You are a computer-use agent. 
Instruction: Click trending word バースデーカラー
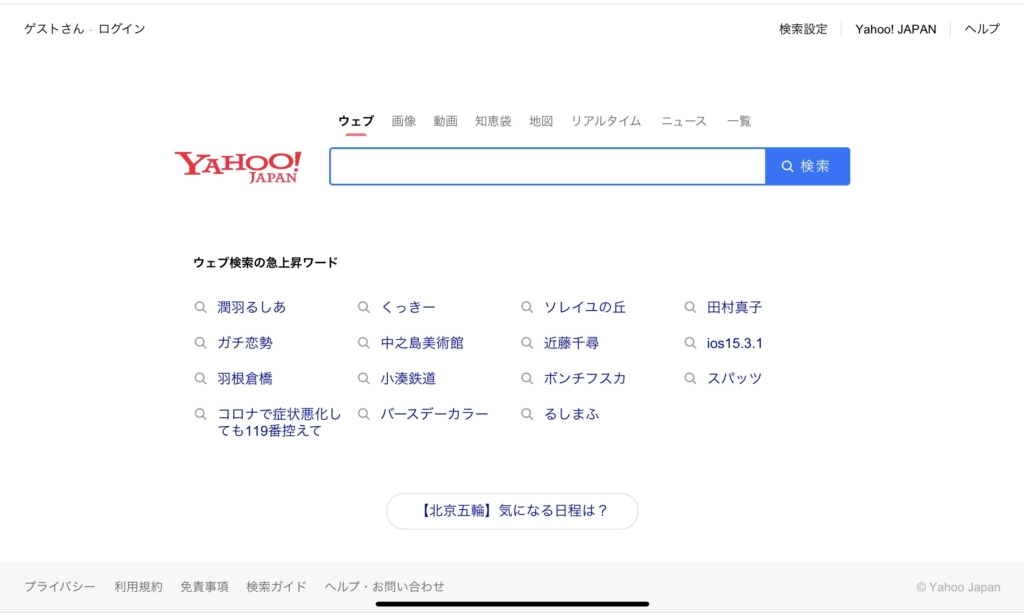pos(434,414)
